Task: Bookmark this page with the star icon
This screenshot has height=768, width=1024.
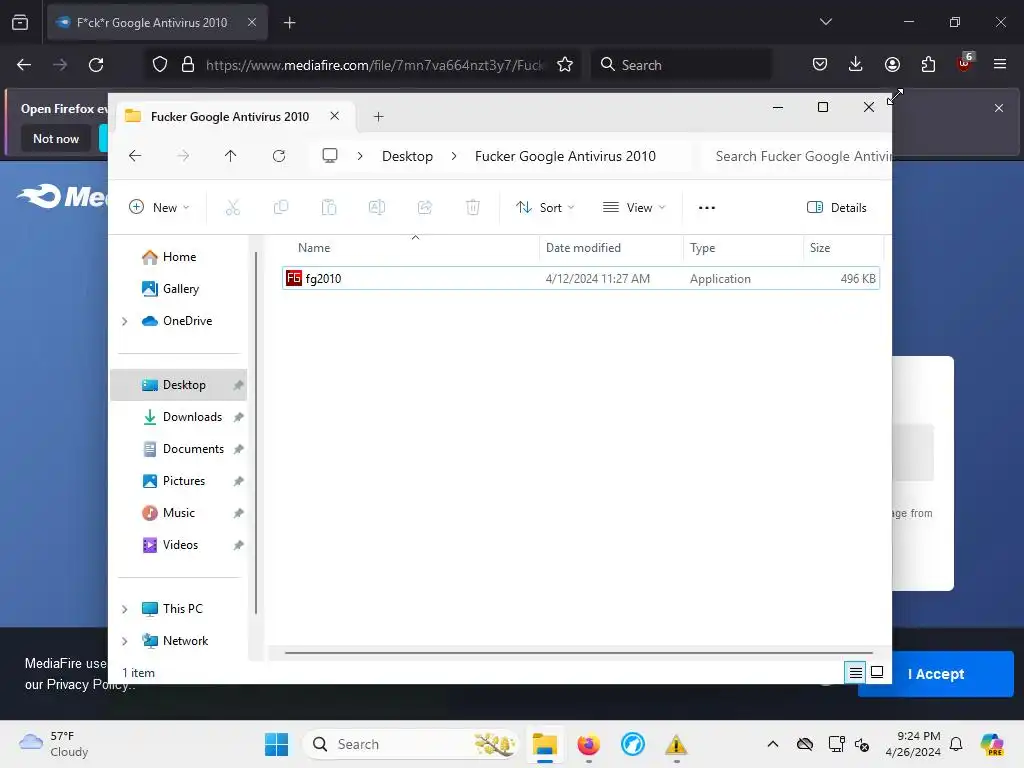Action: point(565,65)
